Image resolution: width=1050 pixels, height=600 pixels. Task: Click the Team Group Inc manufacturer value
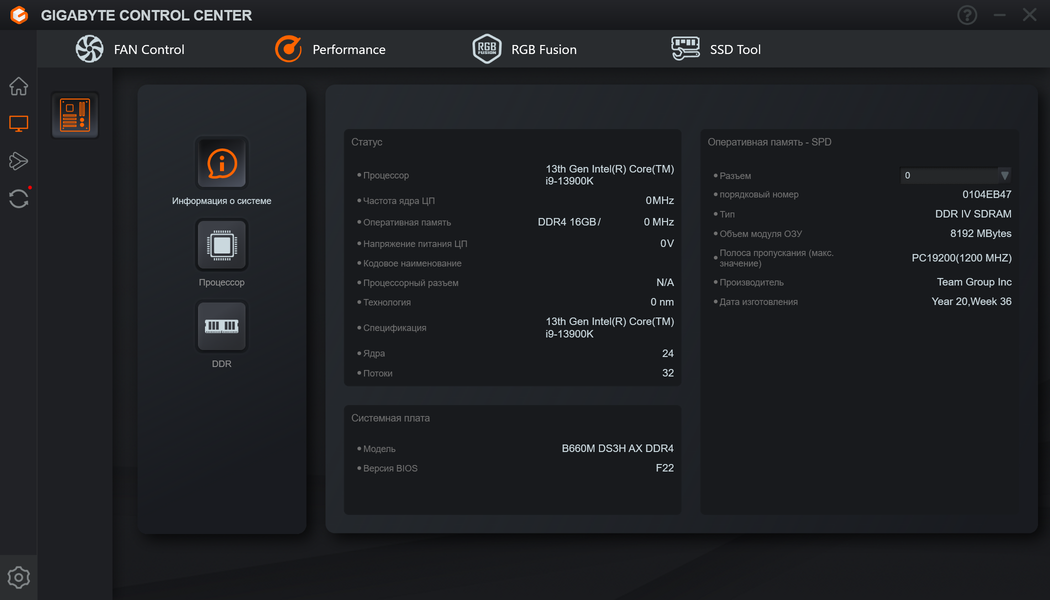click(x=974, y=282)
